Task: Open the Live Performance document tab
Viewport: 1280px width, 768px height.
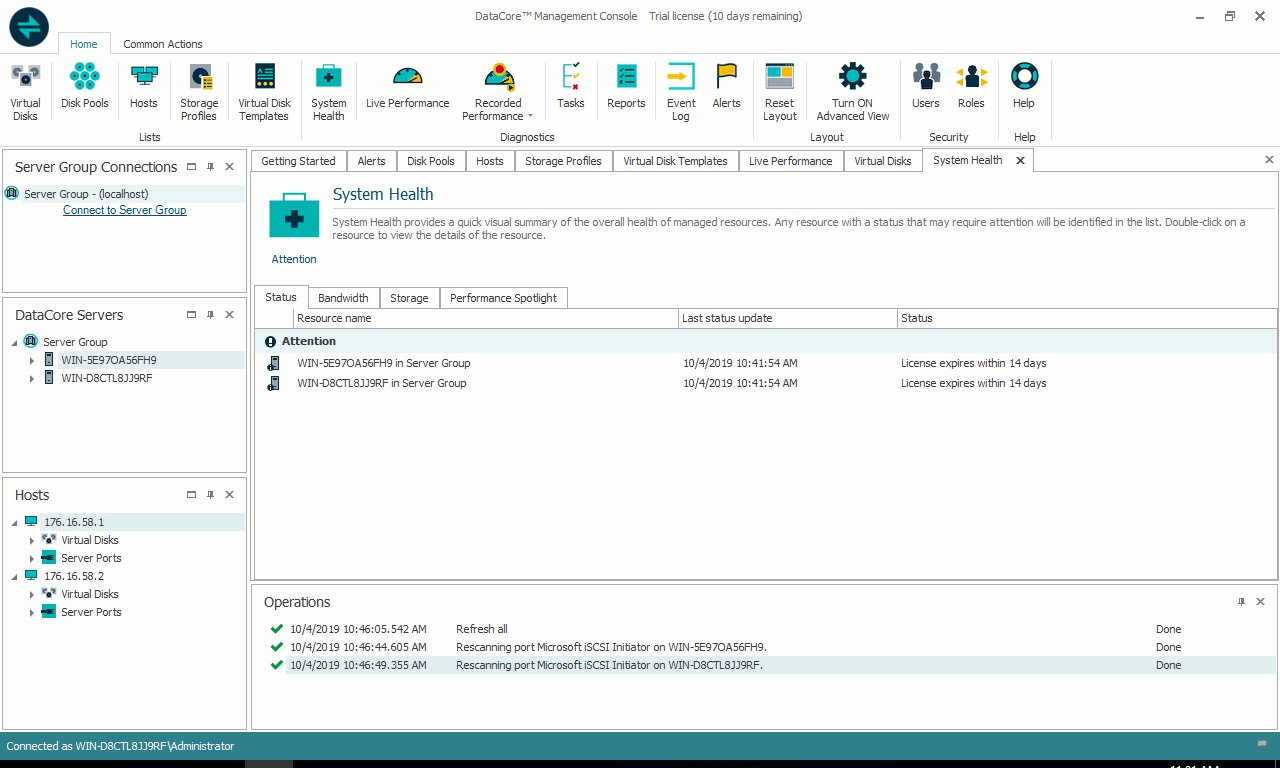Action: [x=790, y=161]
